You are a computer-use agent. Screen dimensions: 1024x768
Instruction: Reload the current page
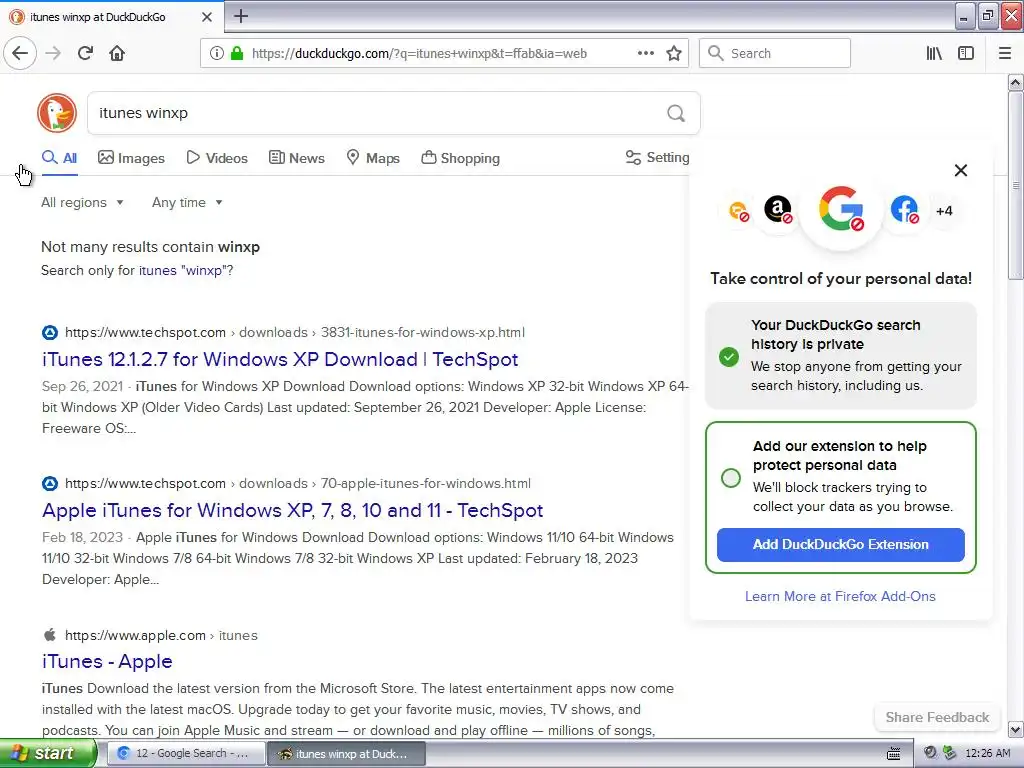pos(85,53)
